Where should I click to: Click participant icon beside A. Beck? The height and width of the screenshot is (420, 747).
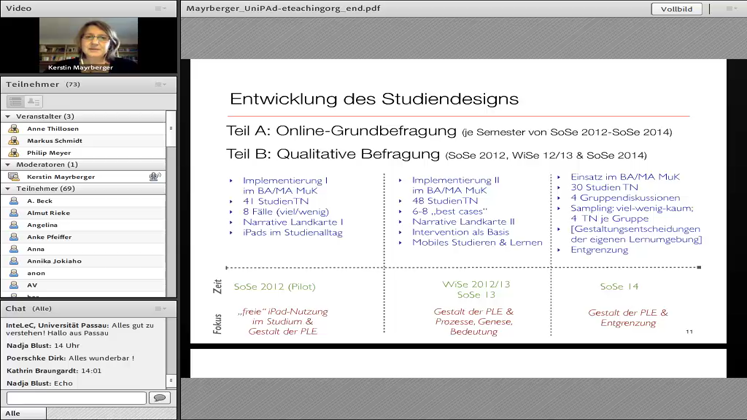pos(14,201)
